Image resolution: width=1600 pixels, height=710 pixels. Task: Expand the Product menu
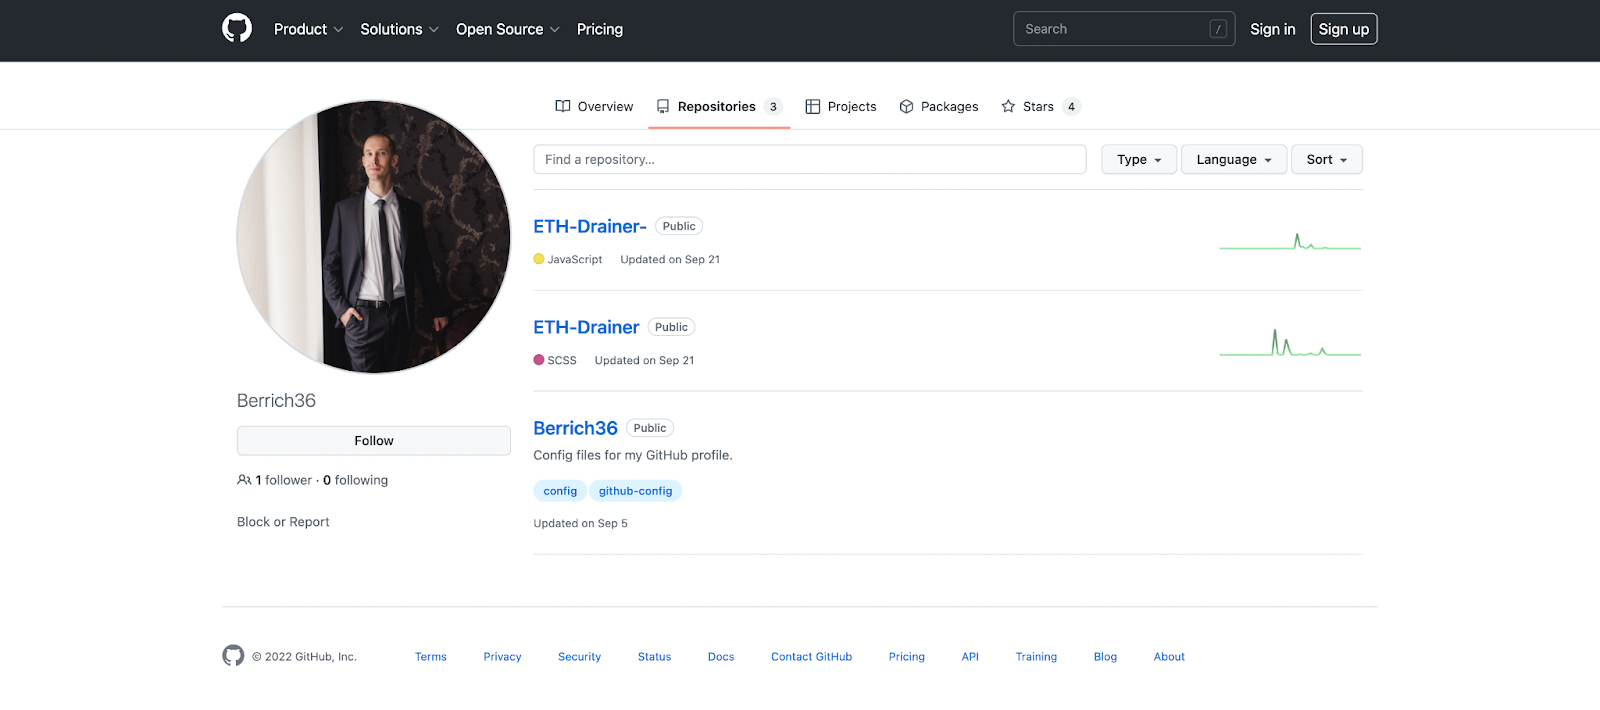click(309, 29)
